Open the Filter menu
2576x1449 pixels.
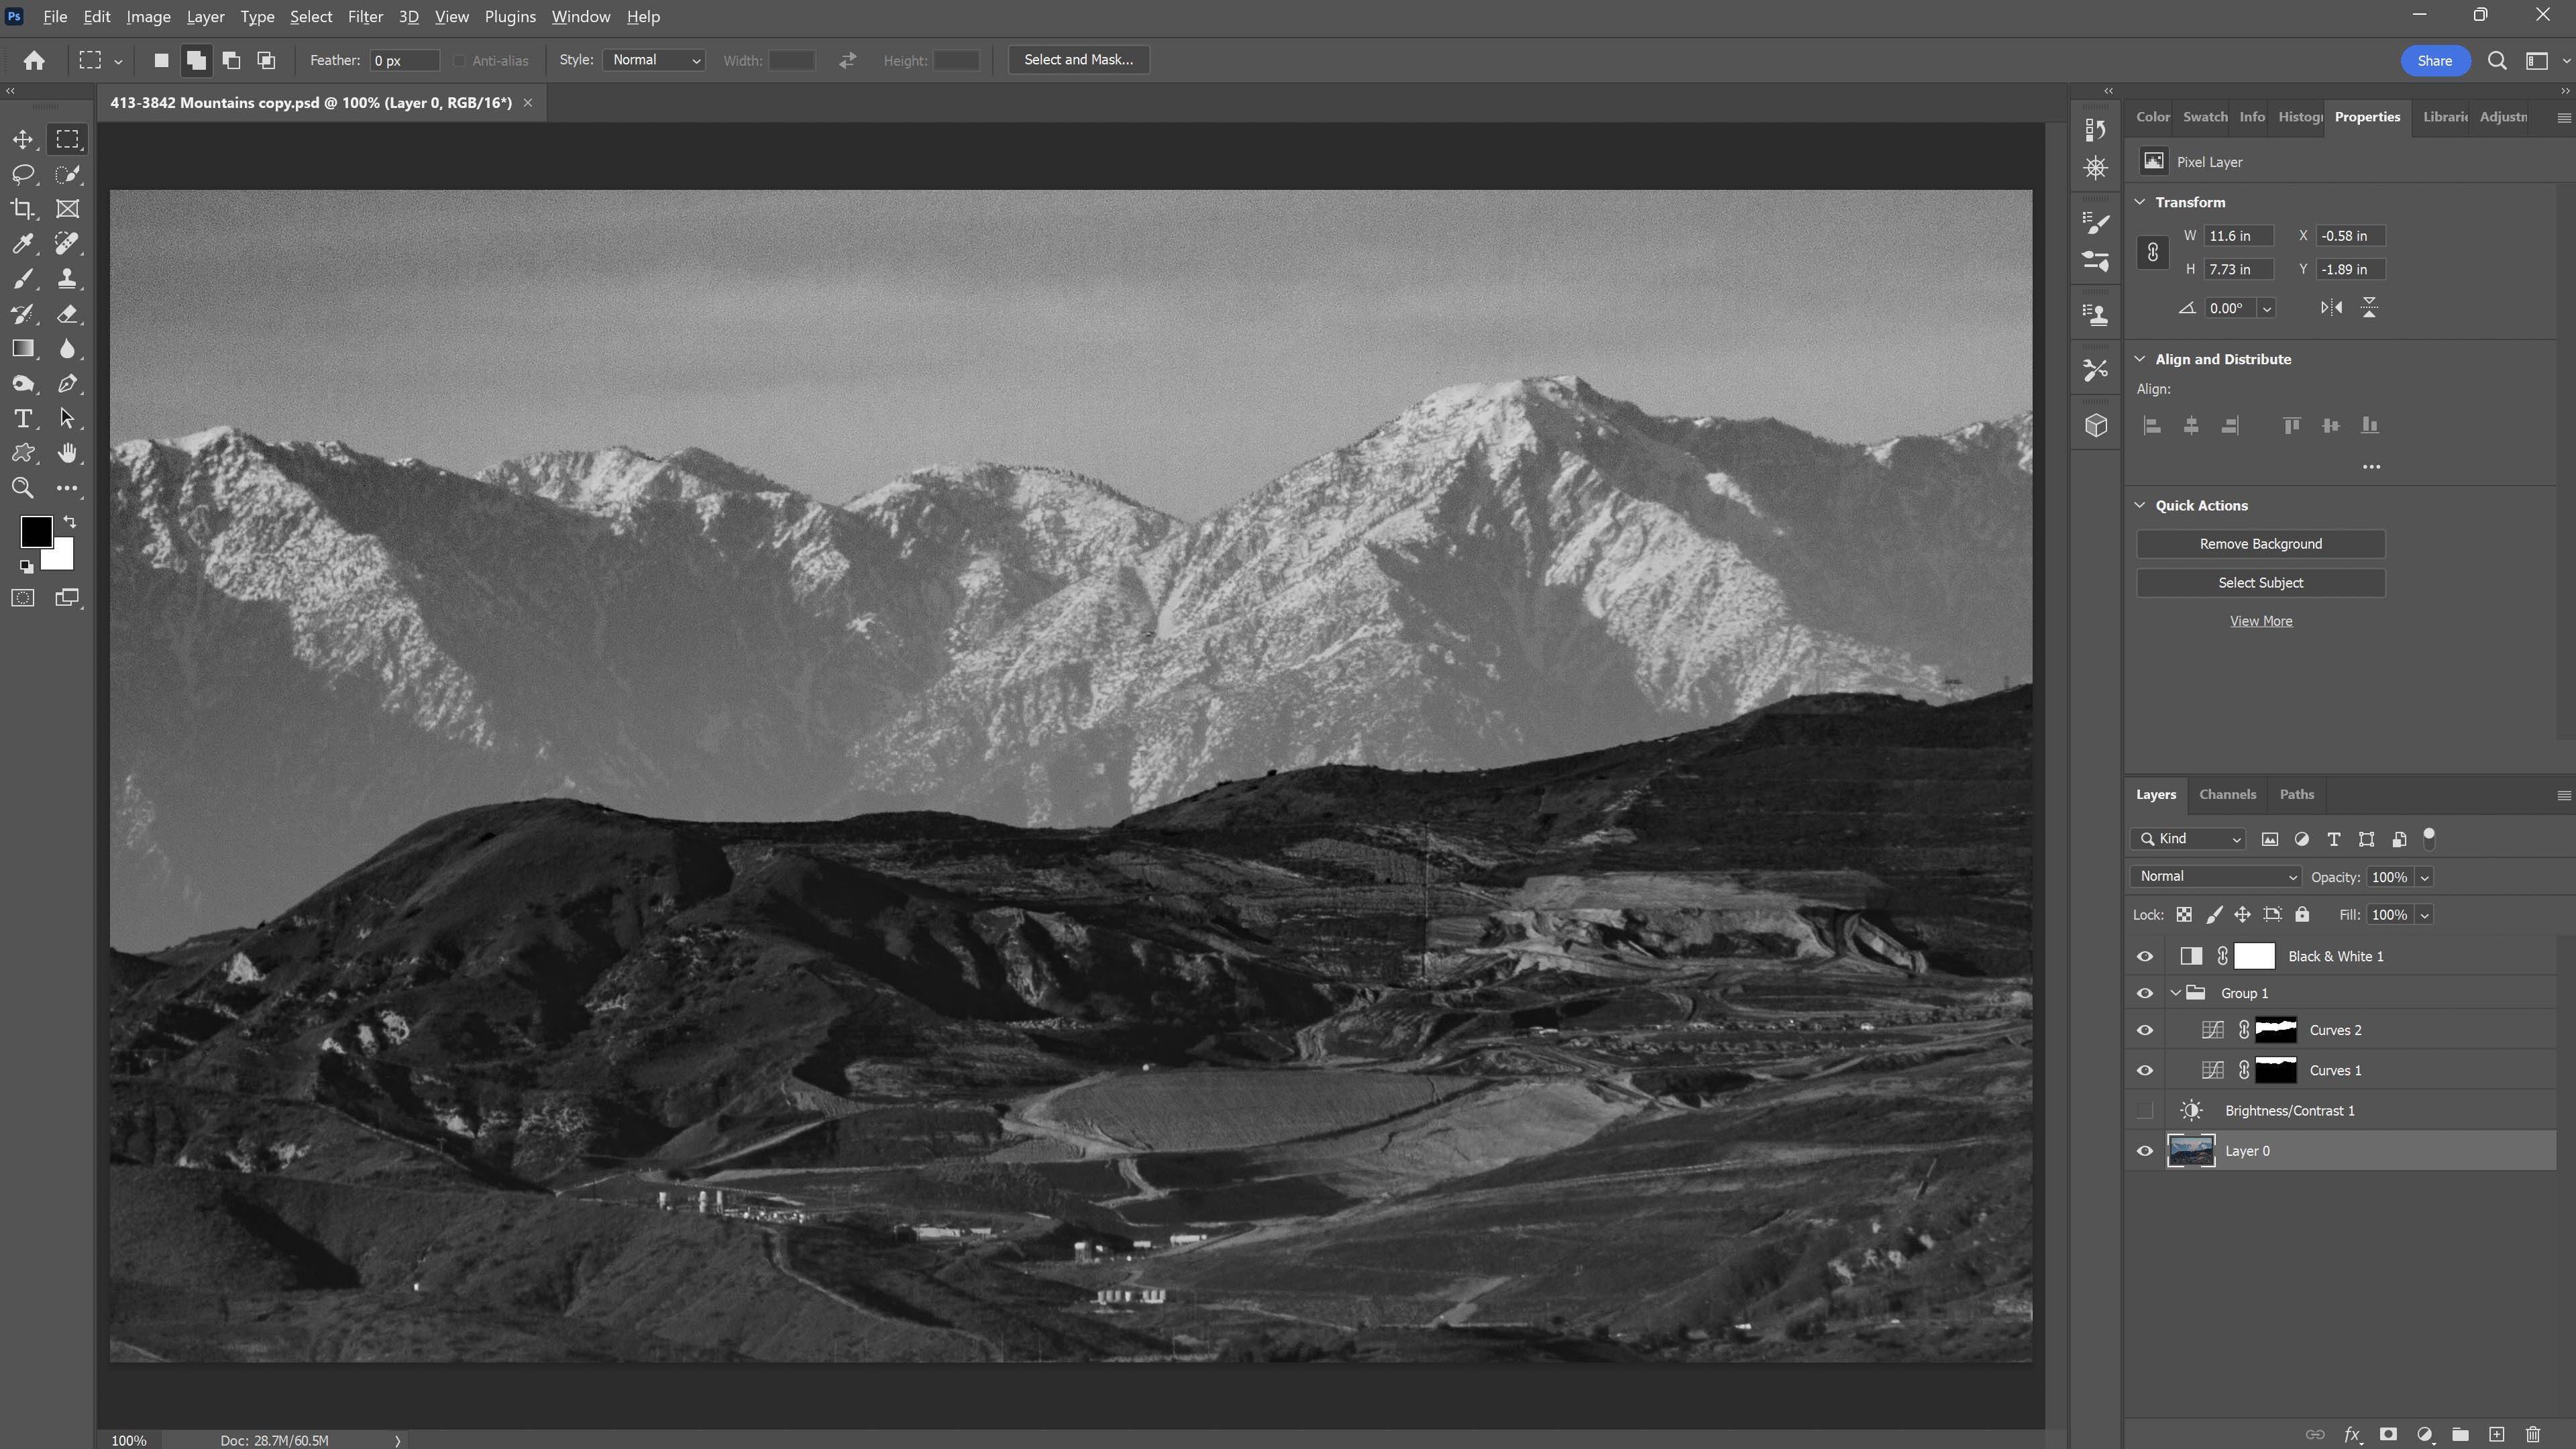365,17
